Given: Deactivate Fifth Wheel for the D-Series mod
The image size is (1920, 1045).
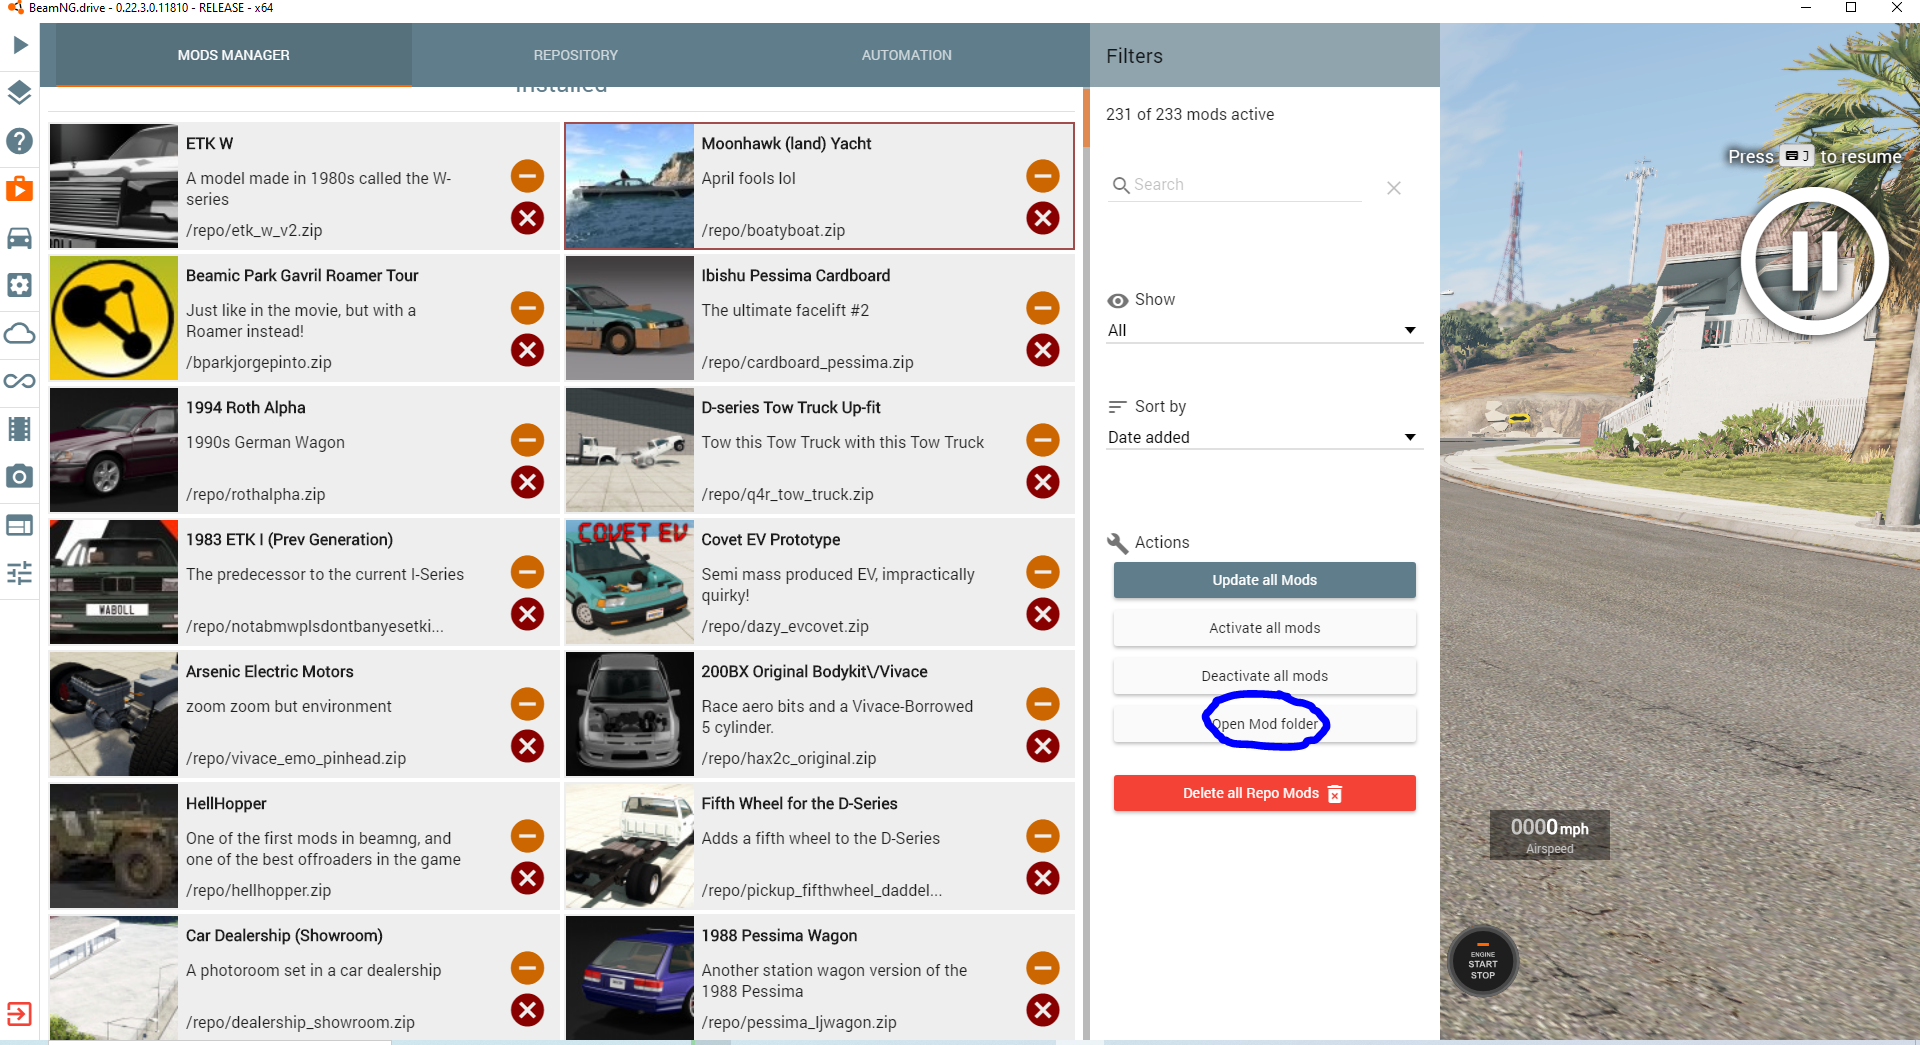Looking at the screenshot, I should 1043,836.
